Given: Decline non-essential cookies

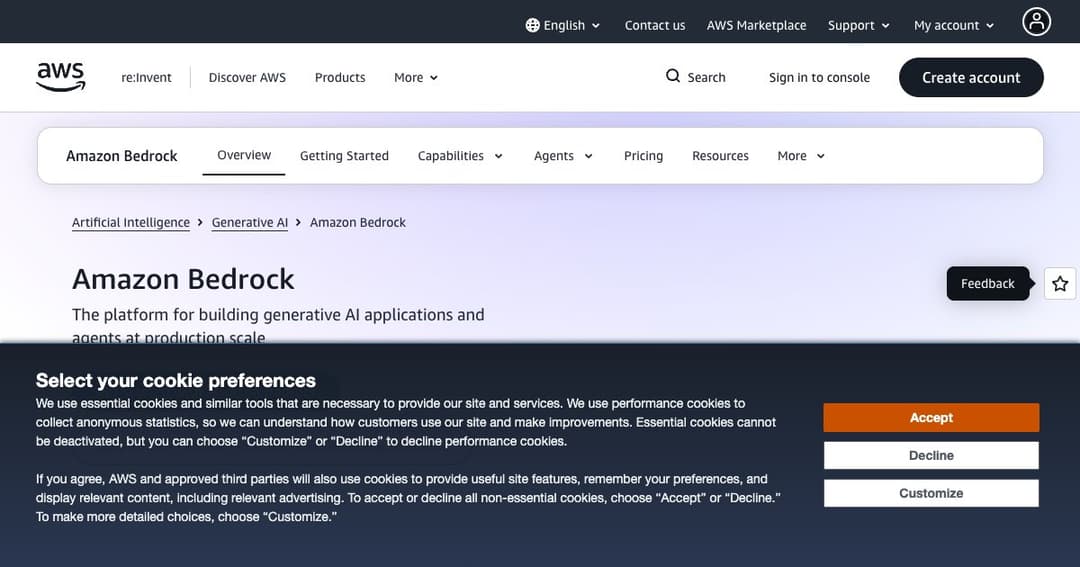Looking at the screenshot, I should click(x=931, y=455).
